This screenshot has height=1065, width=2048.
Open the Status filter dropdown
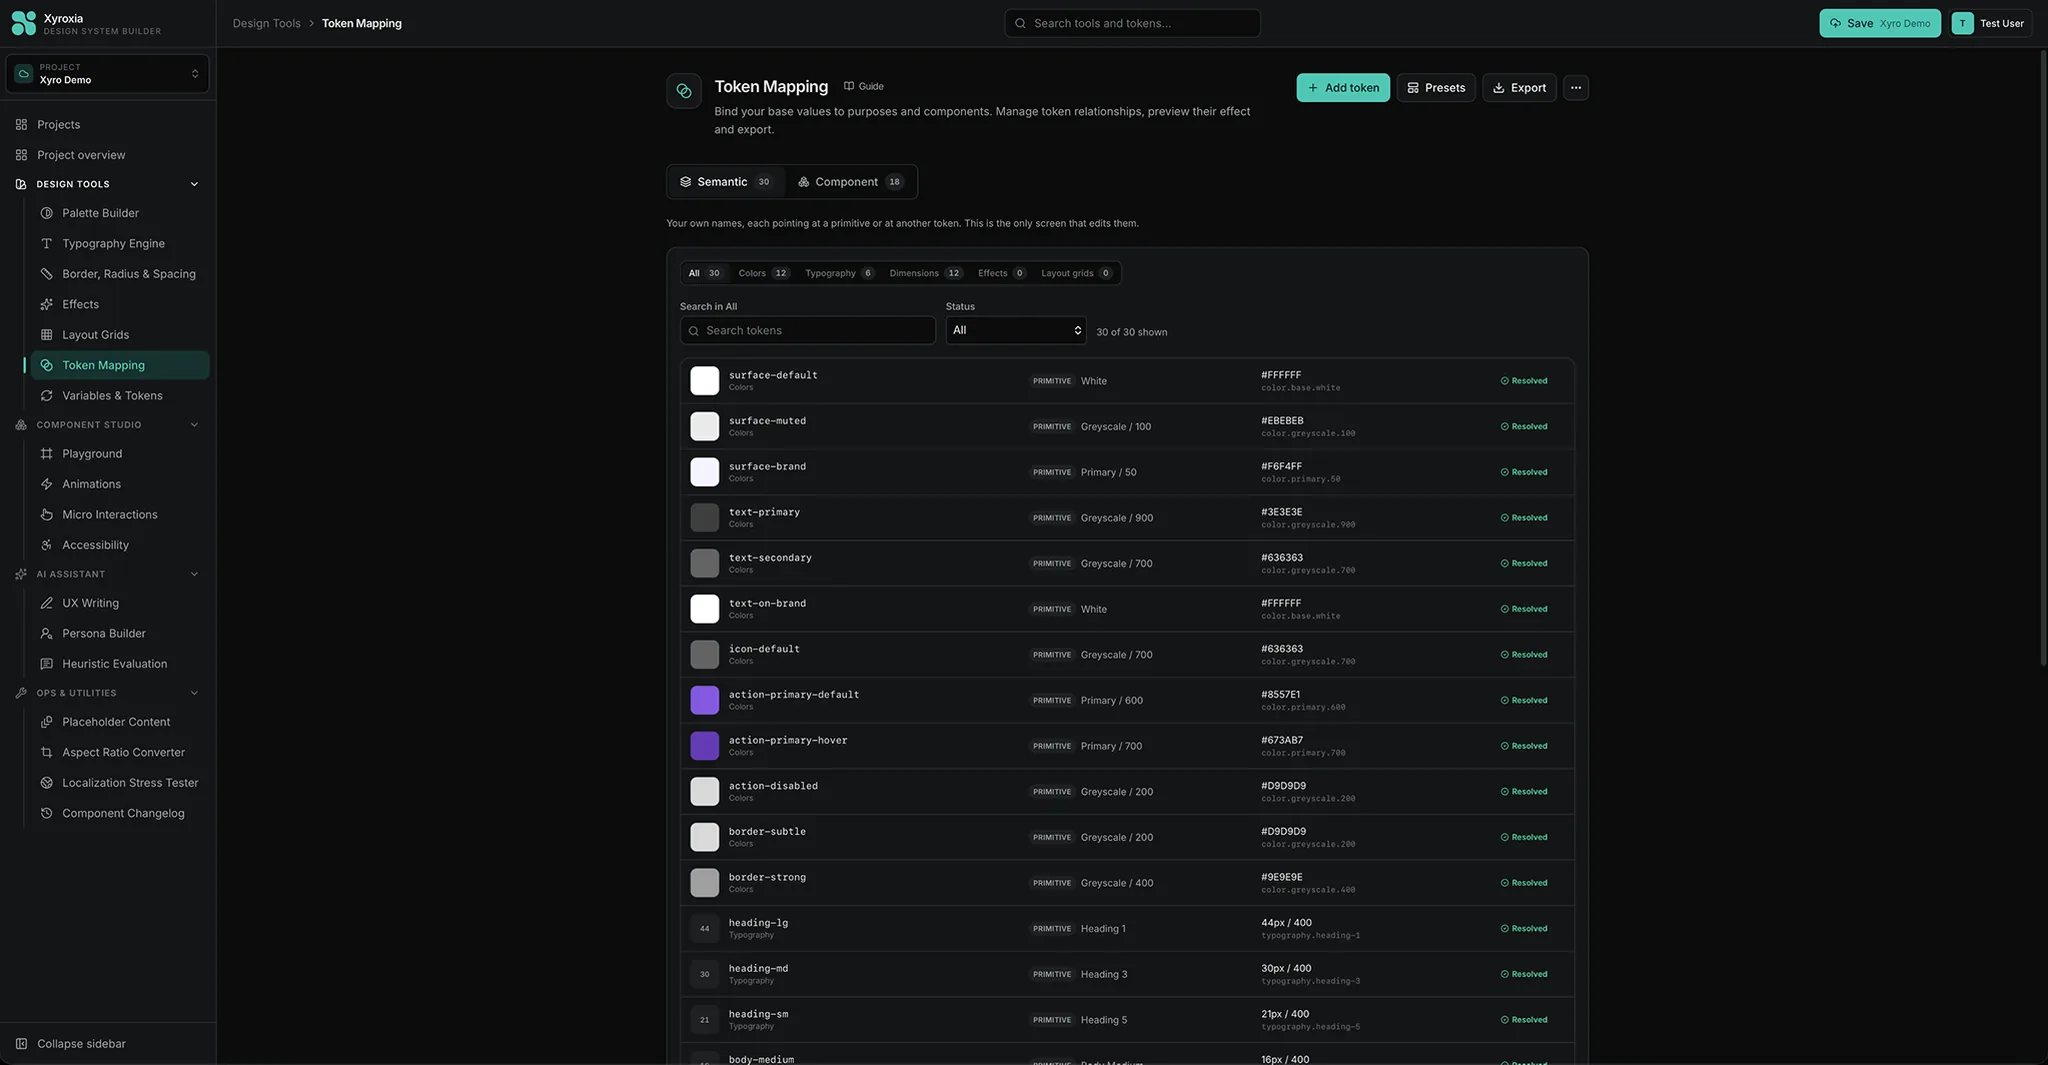pyautogui.click(x=1016, y=331)
